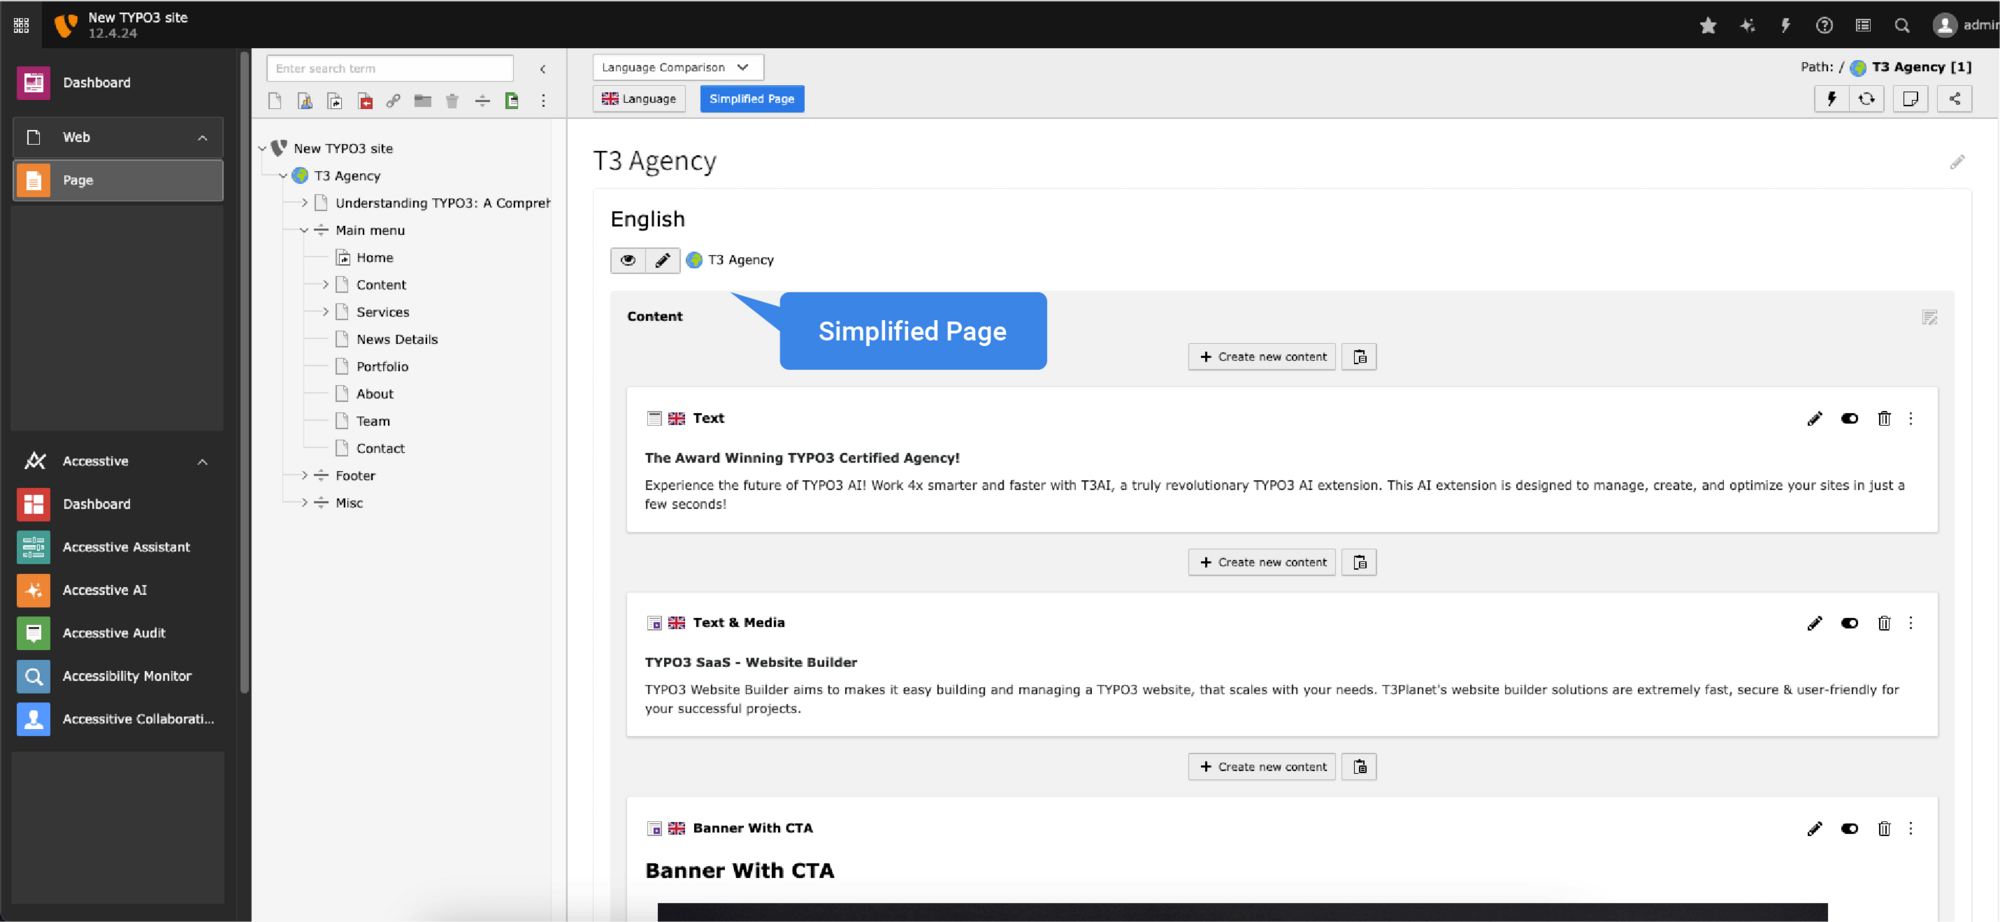Edit page title pencil next to T3 Agency

click(x=1957, y=162)
